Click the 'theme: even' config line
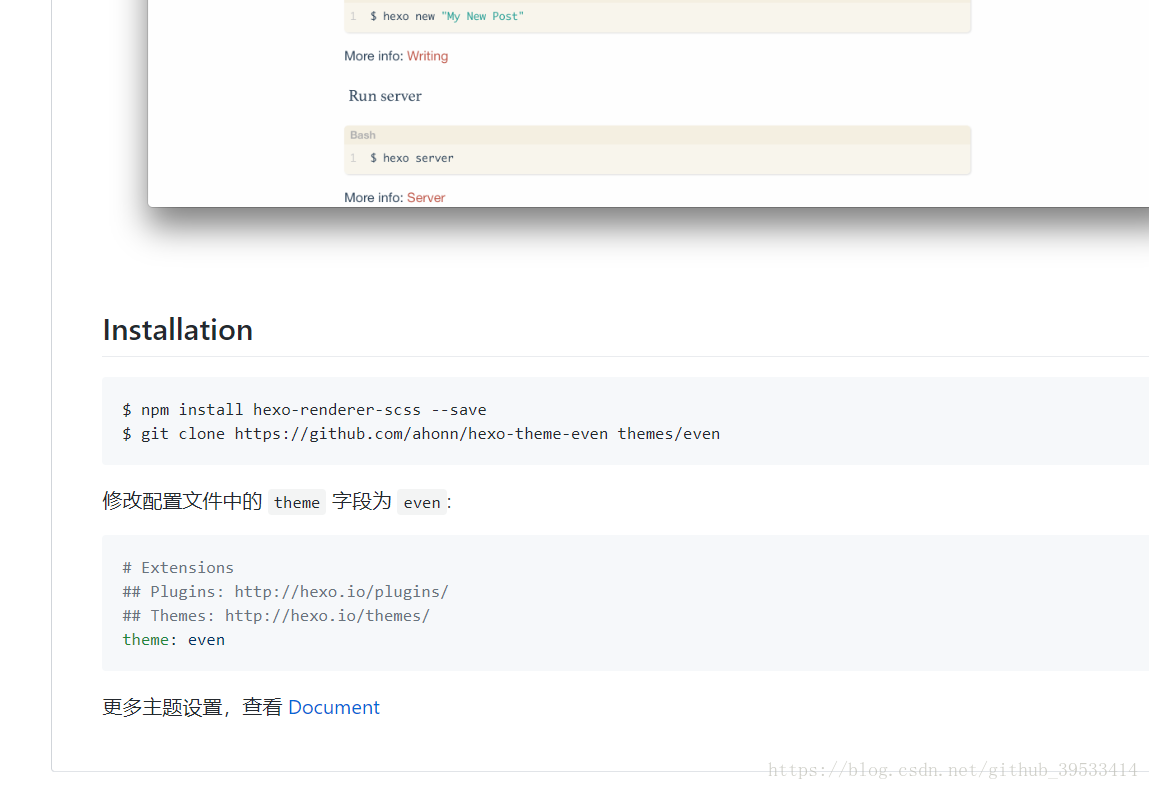Viewport: 1149px width, 790px height. 174,640
